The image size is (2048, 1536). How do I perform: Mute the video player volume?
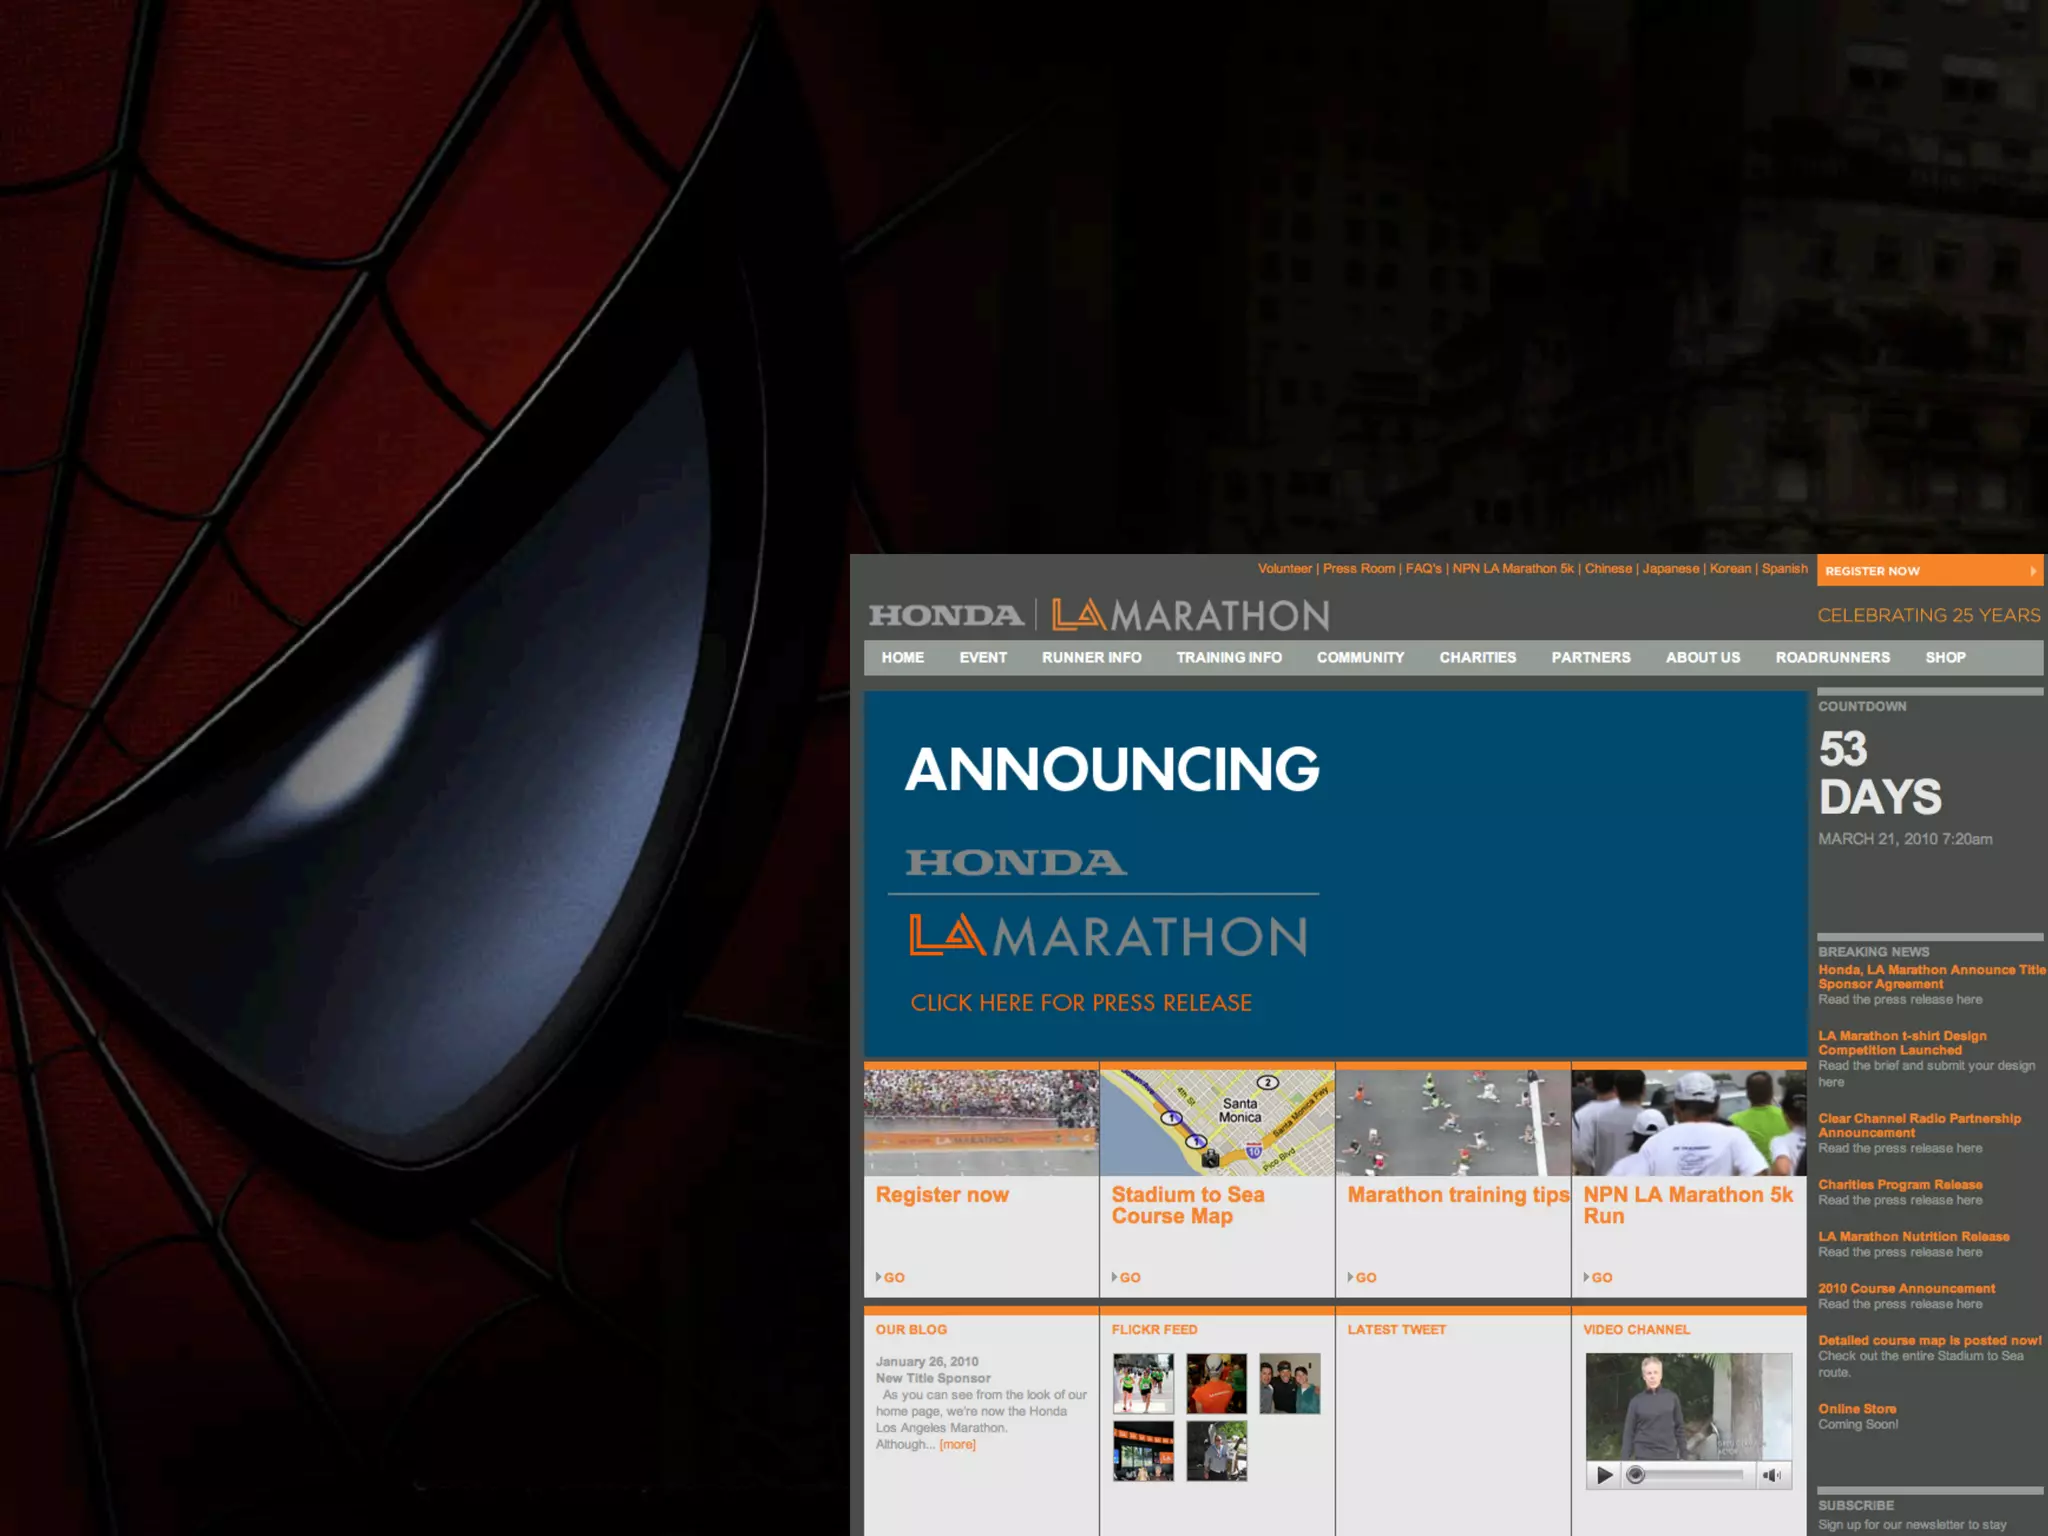(x=1771, y=1475)
